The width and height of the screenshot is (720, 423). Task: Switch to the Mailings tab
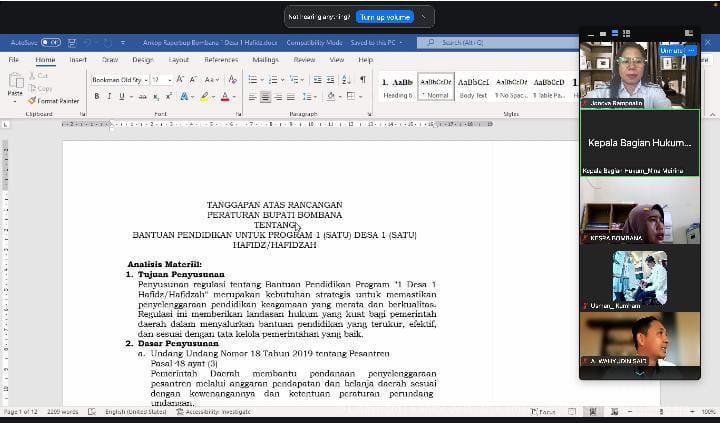pyautogui.click(x=265, y=60)
